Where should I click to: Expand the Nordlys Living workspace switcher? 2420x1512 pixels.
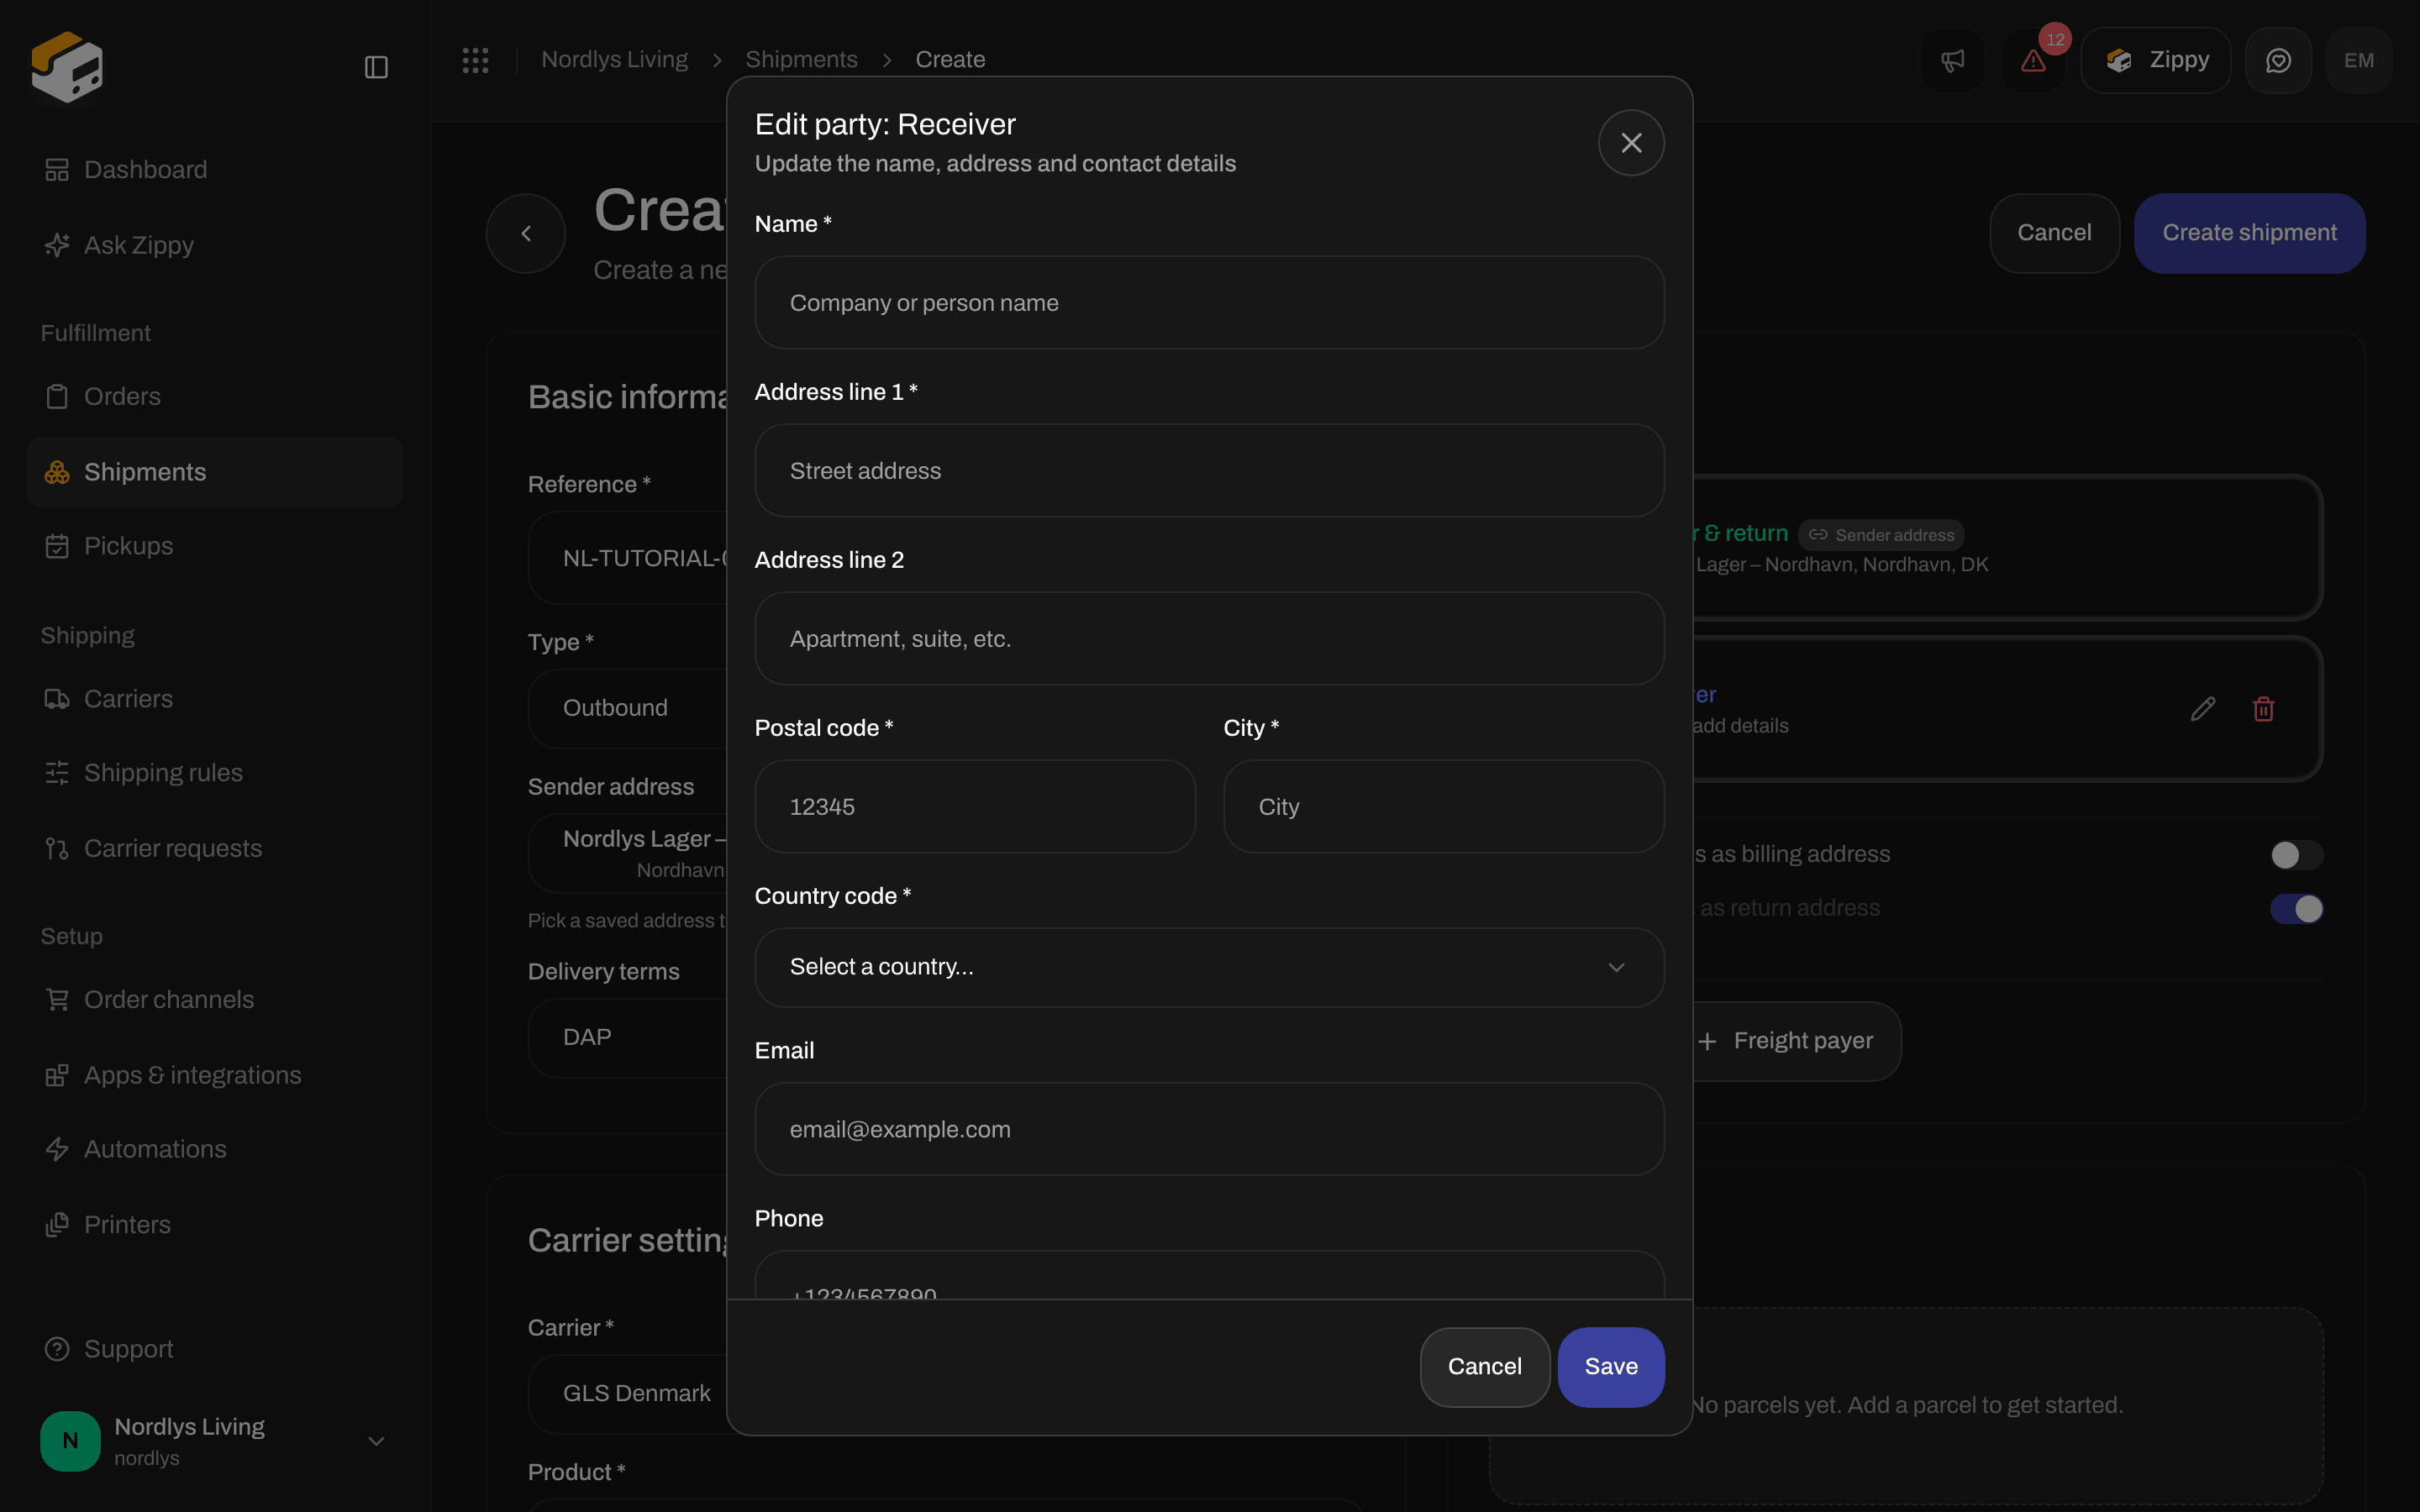click(215, 1441)
